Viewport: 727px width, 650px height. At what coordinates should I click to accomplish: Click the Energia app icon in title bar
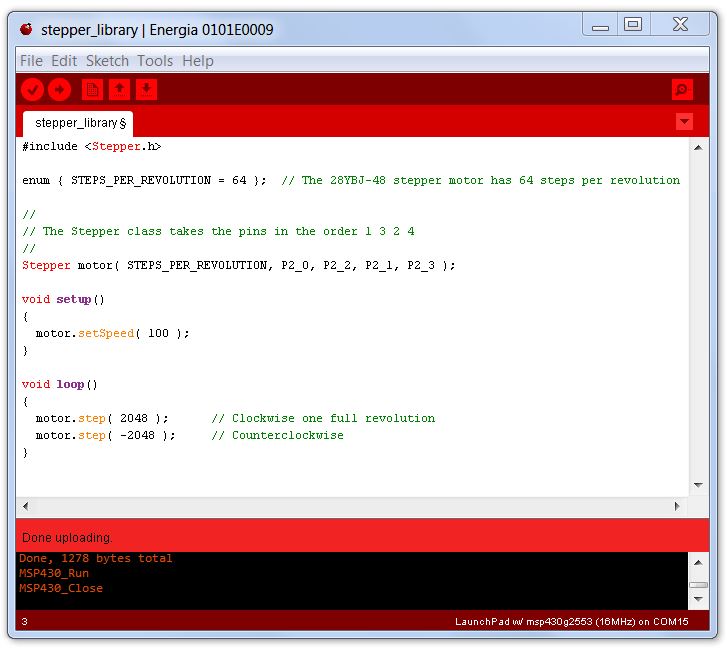[27, 29]
